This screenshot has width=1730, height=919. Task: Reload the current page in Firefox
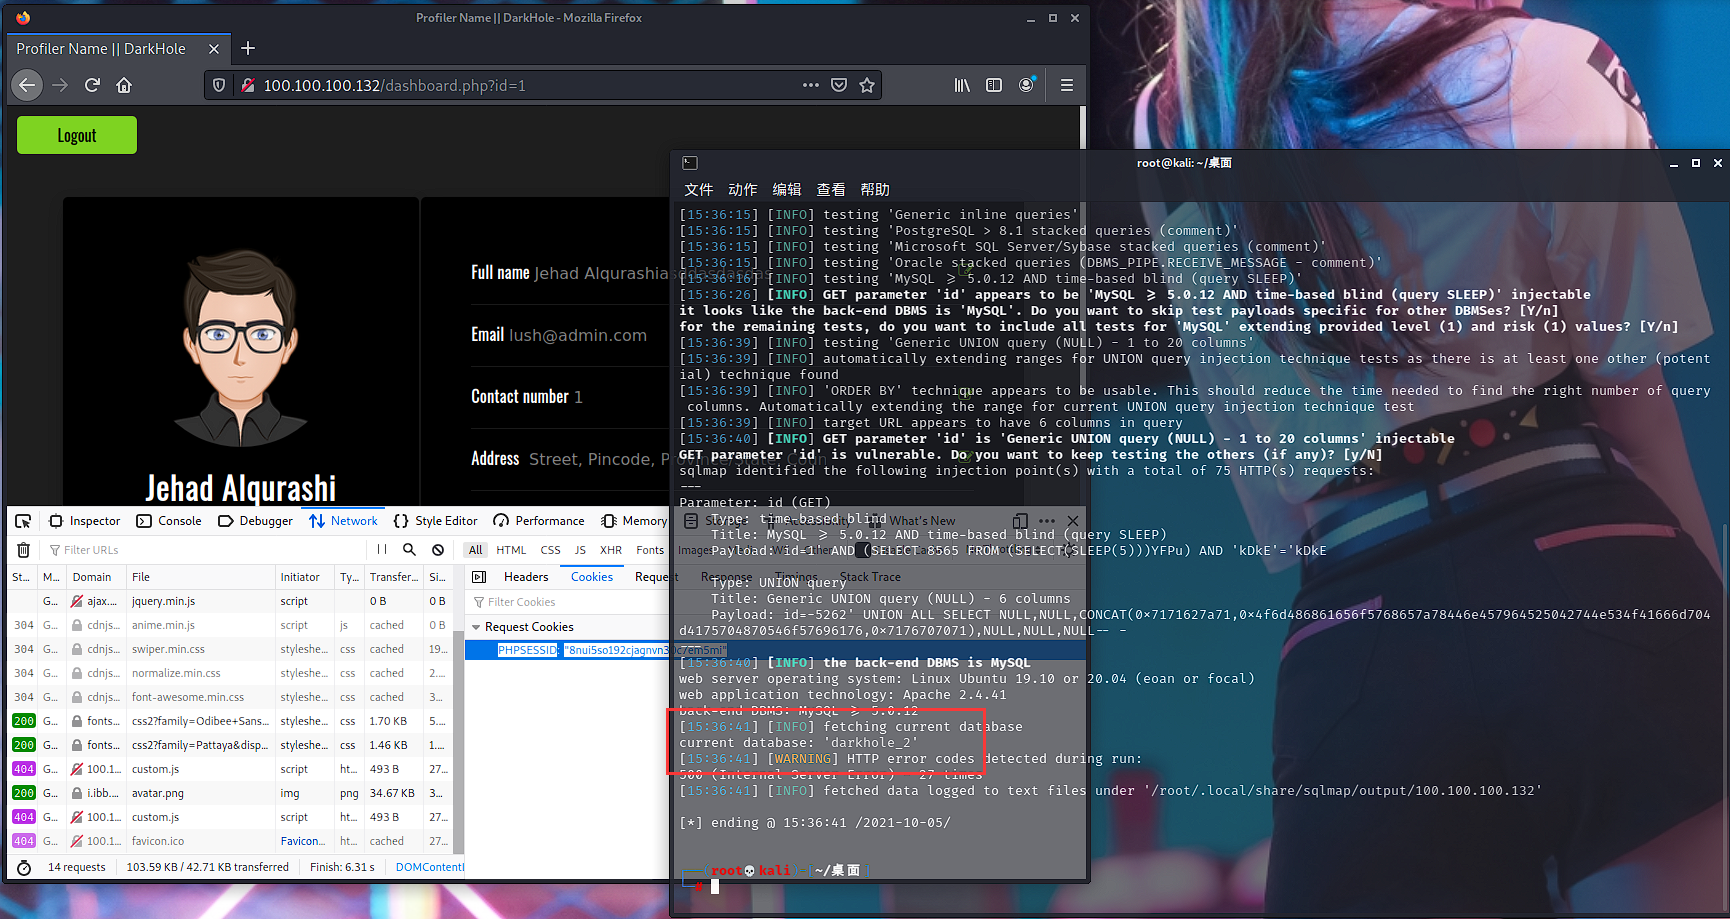(x=92, y=85)
